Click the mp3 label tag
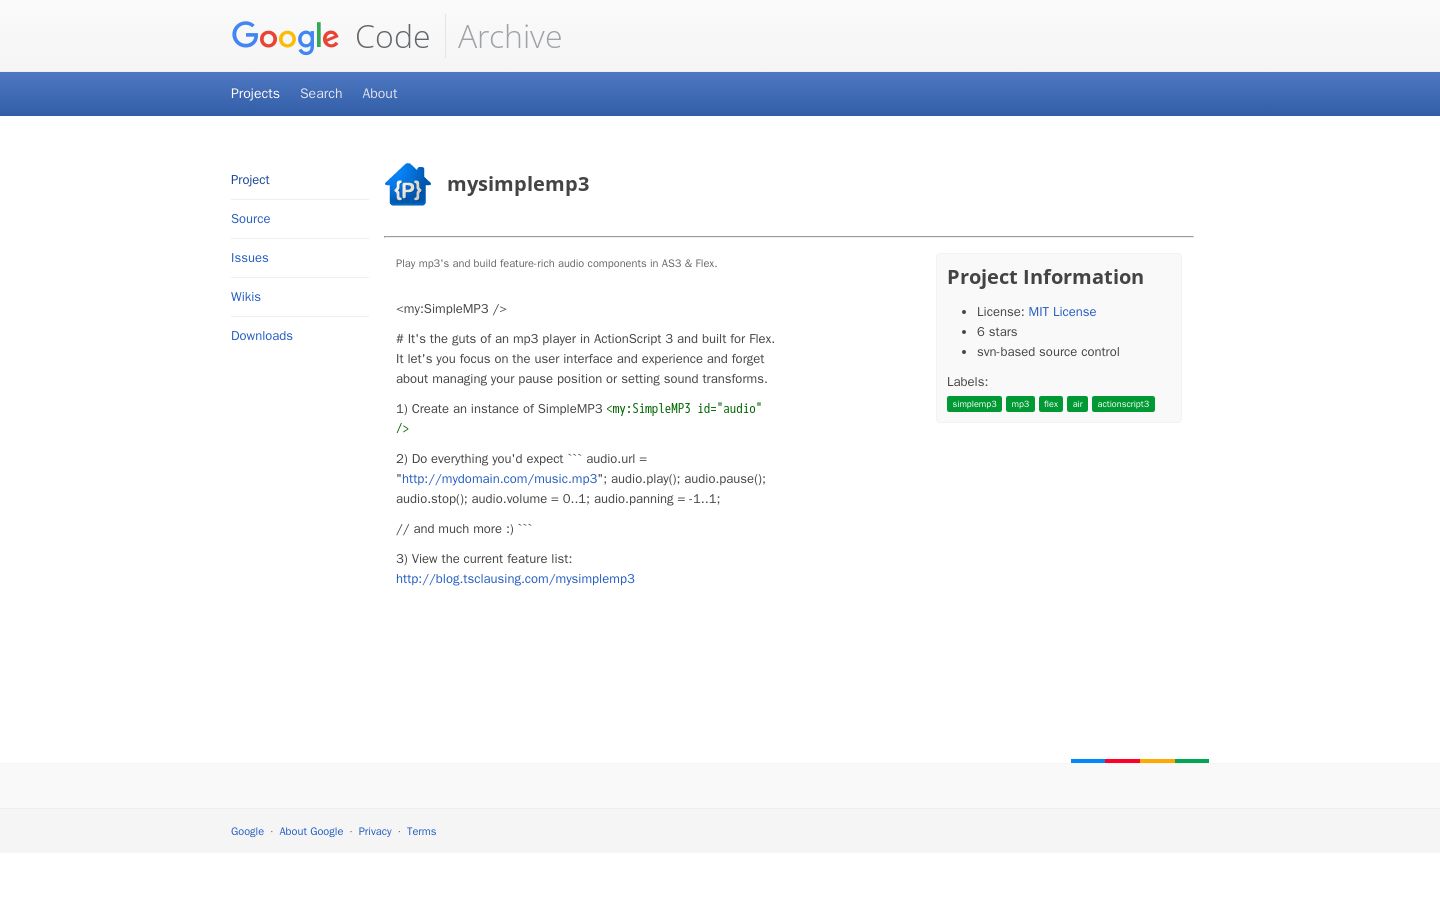This screenshot has height=900, width=1440. point(1020,404)
